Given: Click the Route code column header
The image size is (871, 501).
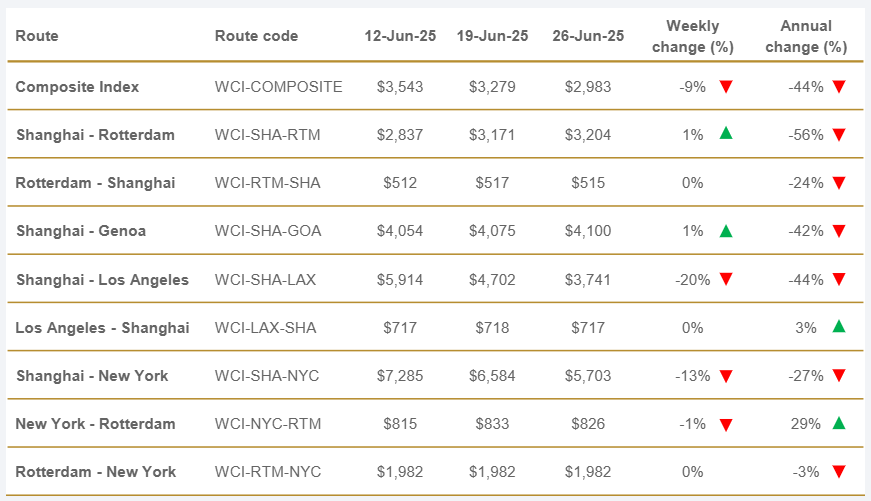Looking at the screenshot, I should point(256,36).
